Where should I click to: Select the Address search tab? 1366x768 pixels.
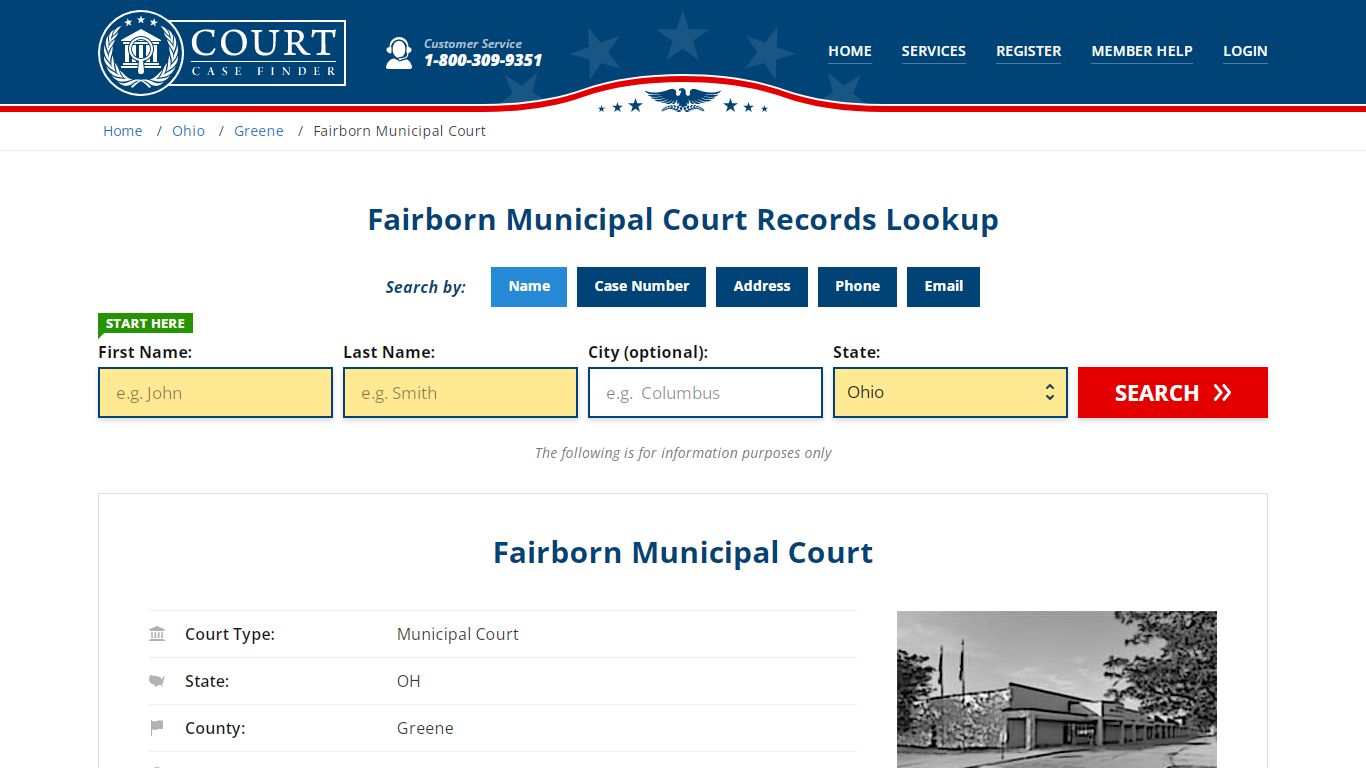[x=762, y=286]
